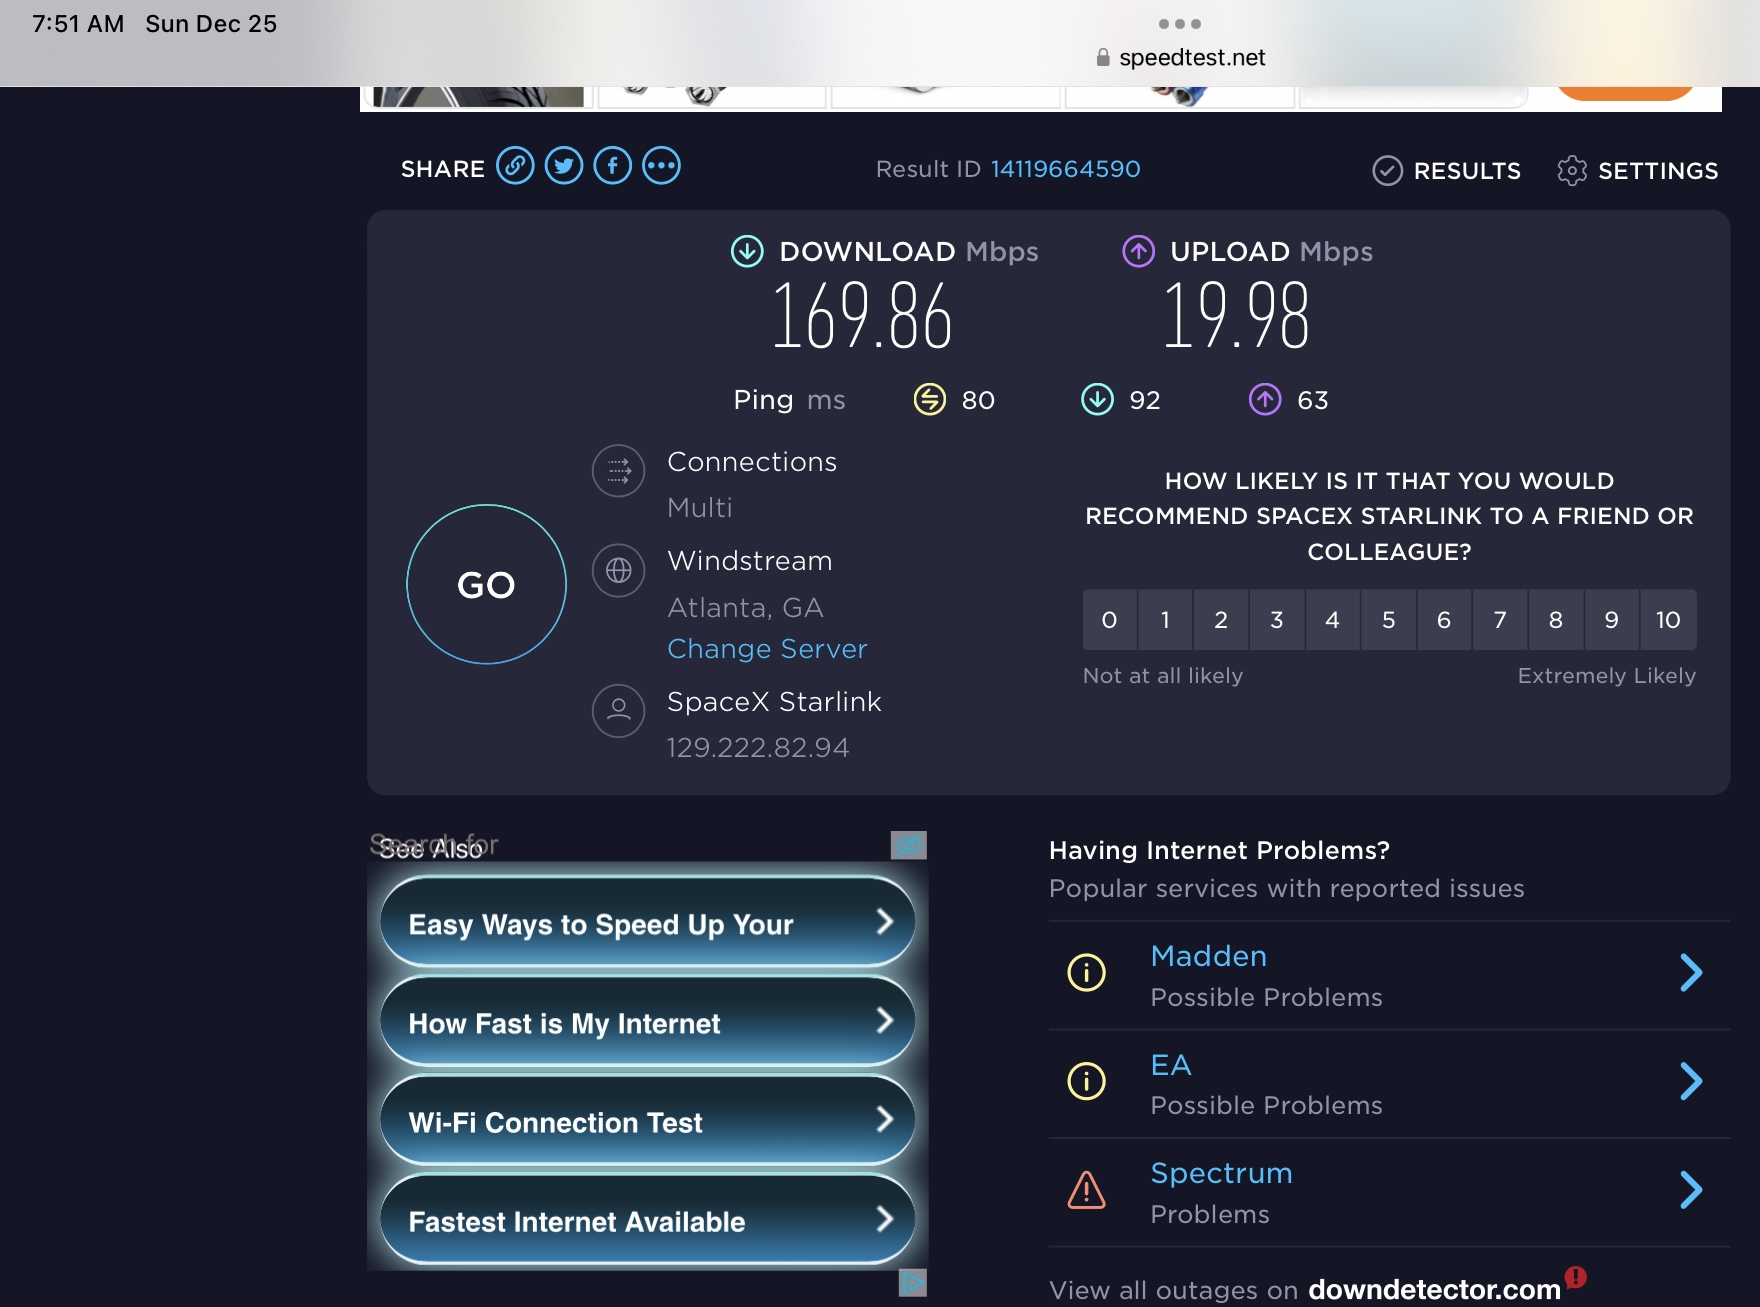Click the 19.98 upload speed value
Viewport: 1760px width, 1307px height.
tap(1236, 315)
